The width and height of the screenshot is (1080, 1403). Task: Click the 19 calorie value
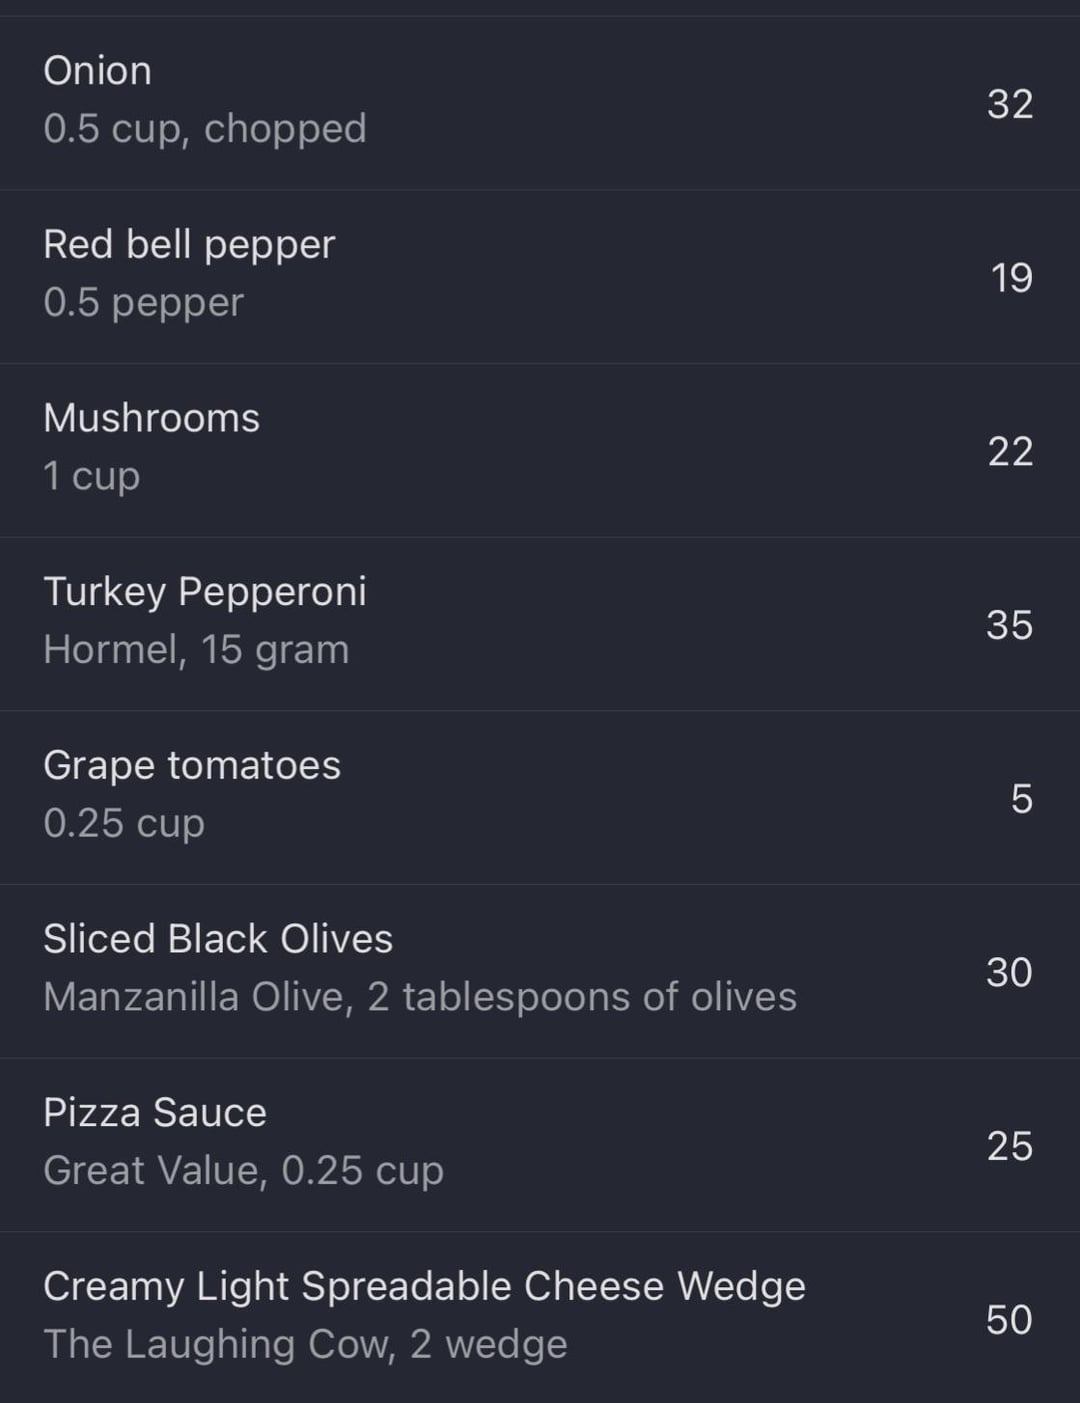pos(1011,278)
